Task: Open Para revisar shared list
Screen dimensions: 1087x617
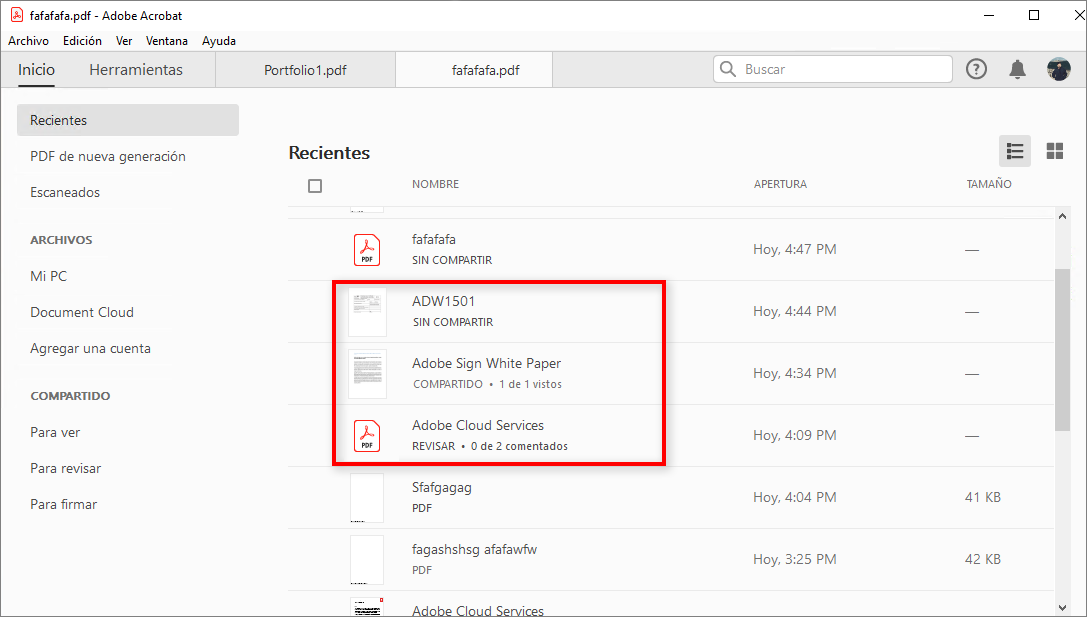Action: click(x=65, y=469)
